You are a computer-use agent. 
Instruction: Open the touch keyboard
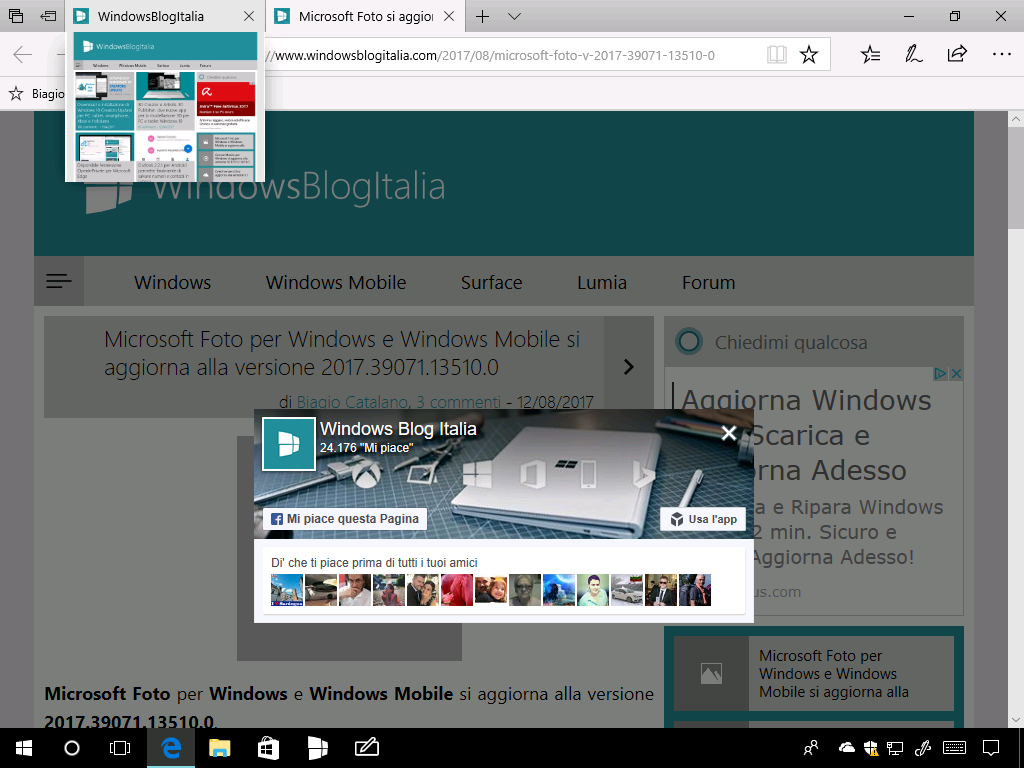pos(955,748)
